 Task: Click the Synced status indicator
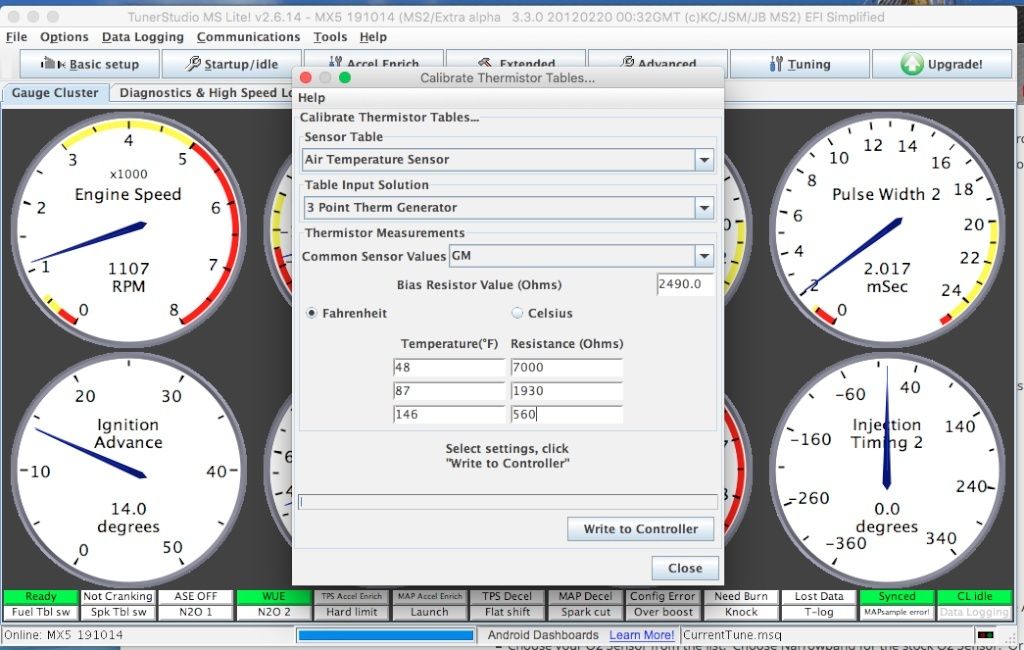click(x=897, y=596)
